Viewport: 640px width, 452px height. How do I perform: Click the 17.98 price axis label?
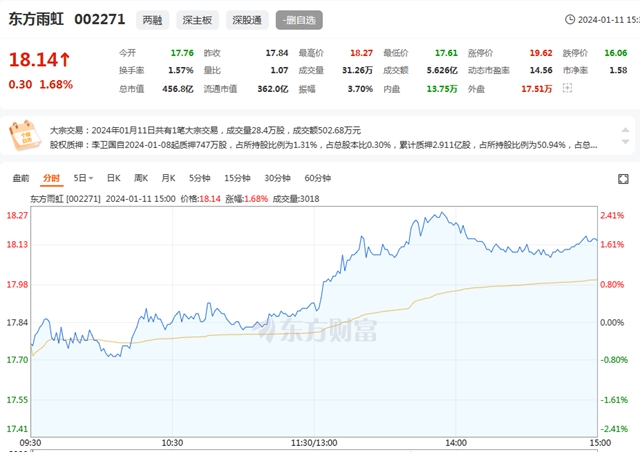(17, 285)
